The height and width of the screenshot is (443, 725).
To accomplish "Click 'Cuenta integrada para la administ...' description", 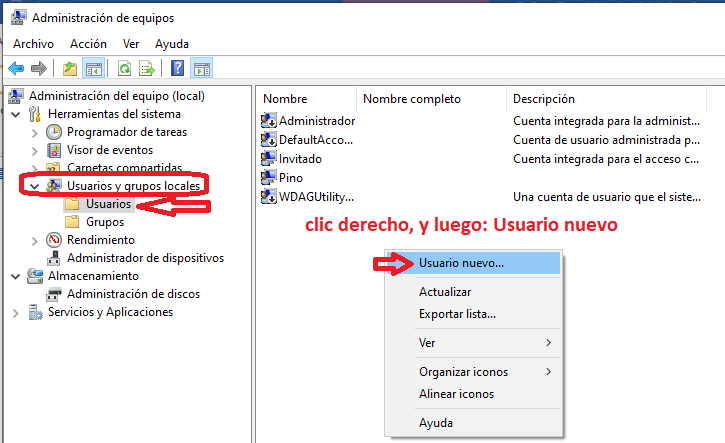I will (607, 121).
